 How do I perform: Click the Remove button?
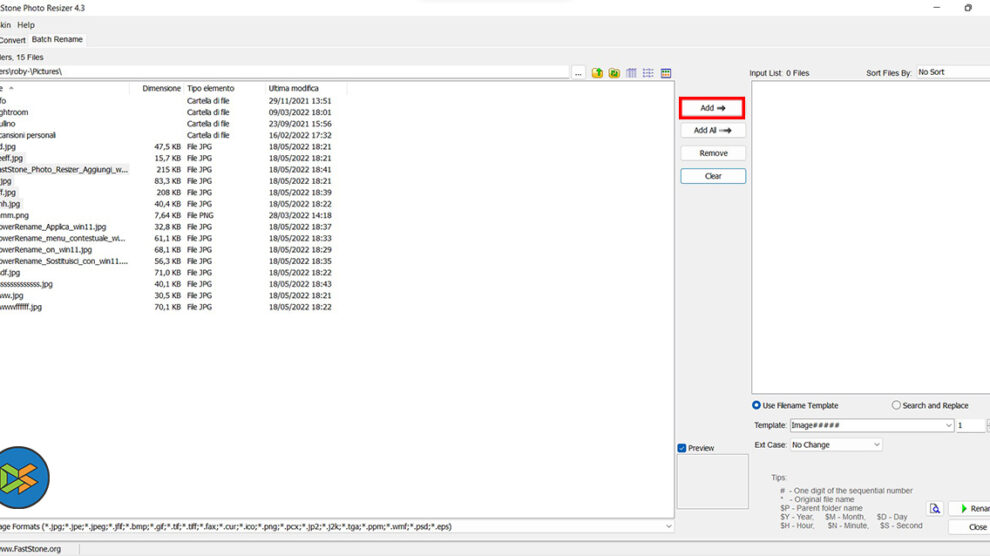(x=713, y=153)
